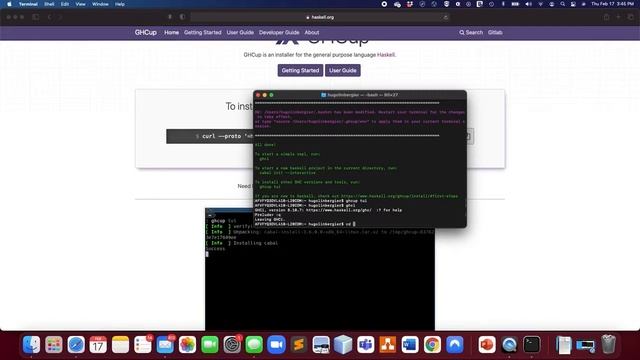Open User Guide in GHCup navbar
This screenshot has height=360, width=640.
[240, 32]
